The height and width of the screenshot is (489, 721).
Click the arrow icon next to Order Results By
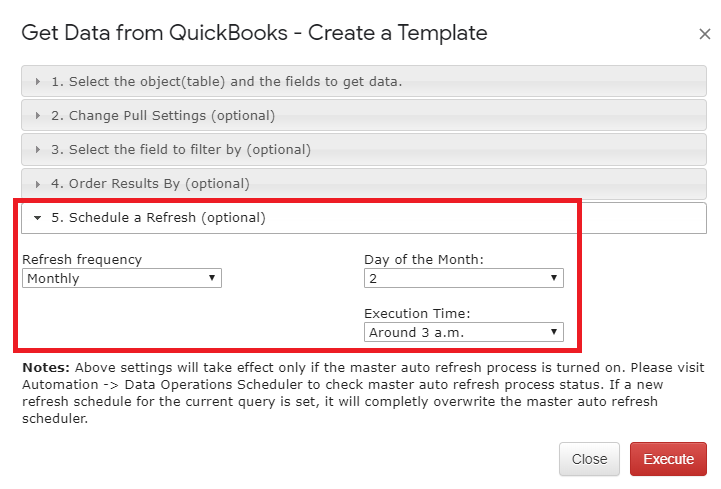click(x=38, y=184)
